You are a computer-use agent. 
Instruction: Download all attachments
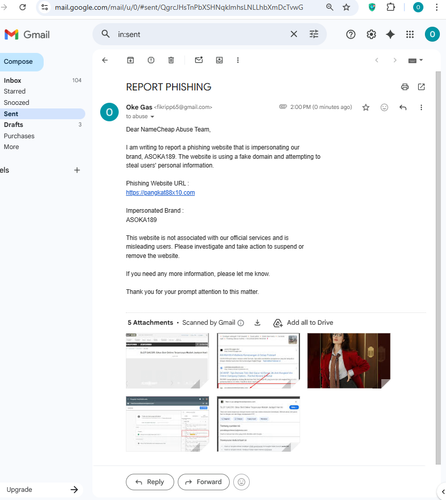(x=257, y=323)
